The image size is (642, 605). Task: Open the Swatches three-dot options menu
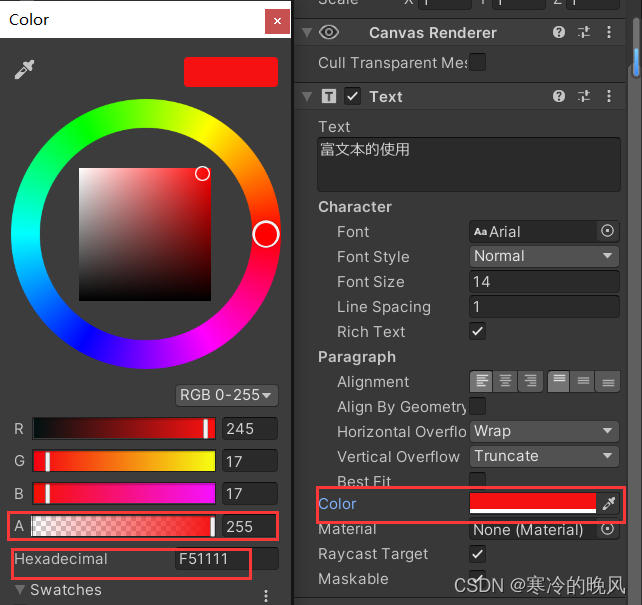(266, 595)
